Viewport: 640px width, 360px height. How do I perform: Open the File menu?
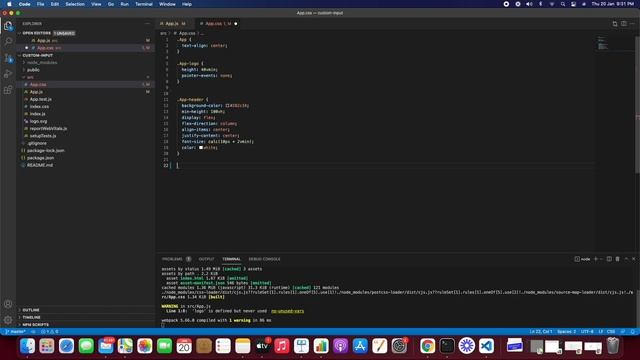click(40, 4)
